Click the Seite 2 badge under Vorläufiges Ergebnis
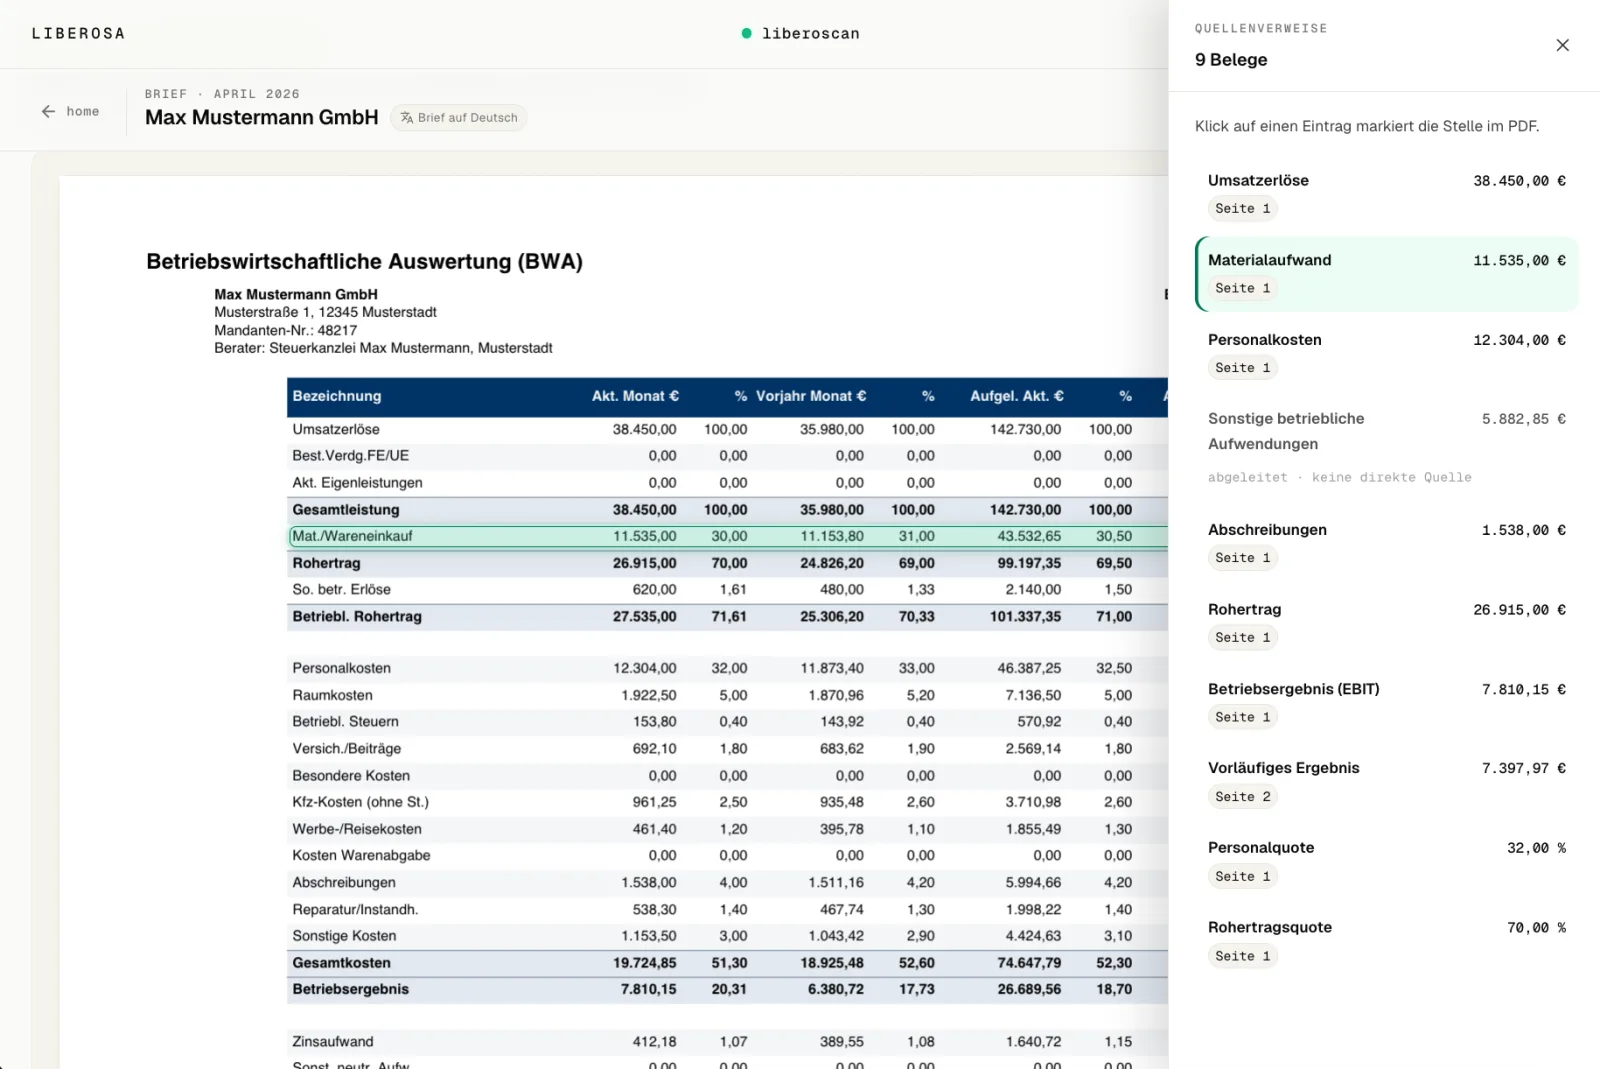The width and height of the screenshot is (1600, 1069). pyautogui.click(x=1243, y=797)
